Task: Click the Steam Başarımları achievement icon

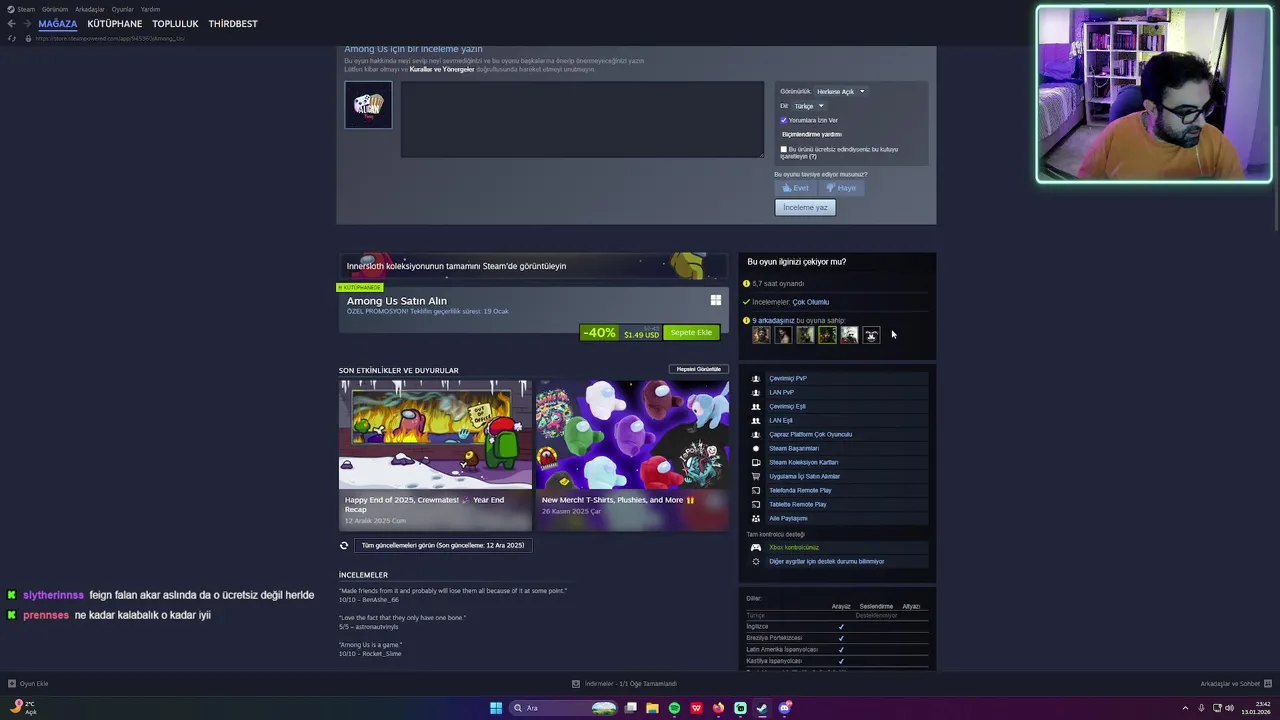Action: [756, 449]
